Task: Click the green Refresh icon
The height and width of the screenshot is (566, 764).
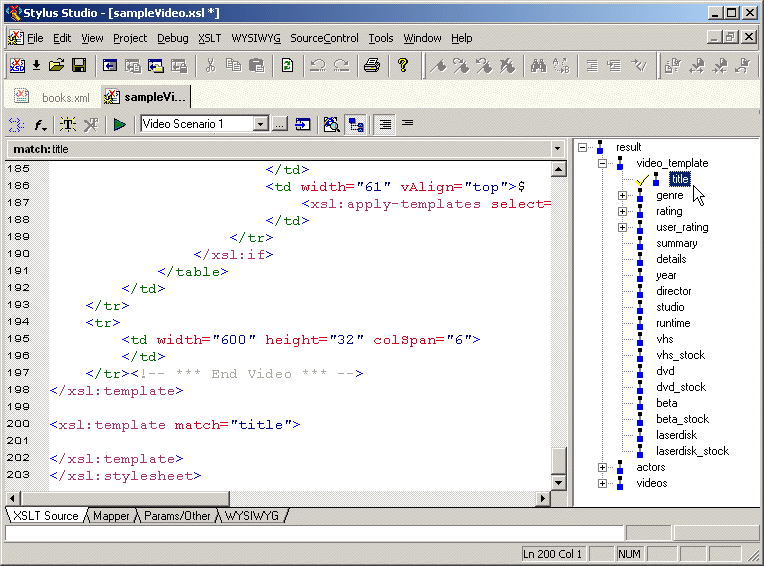Action: (x=287, y=66)
